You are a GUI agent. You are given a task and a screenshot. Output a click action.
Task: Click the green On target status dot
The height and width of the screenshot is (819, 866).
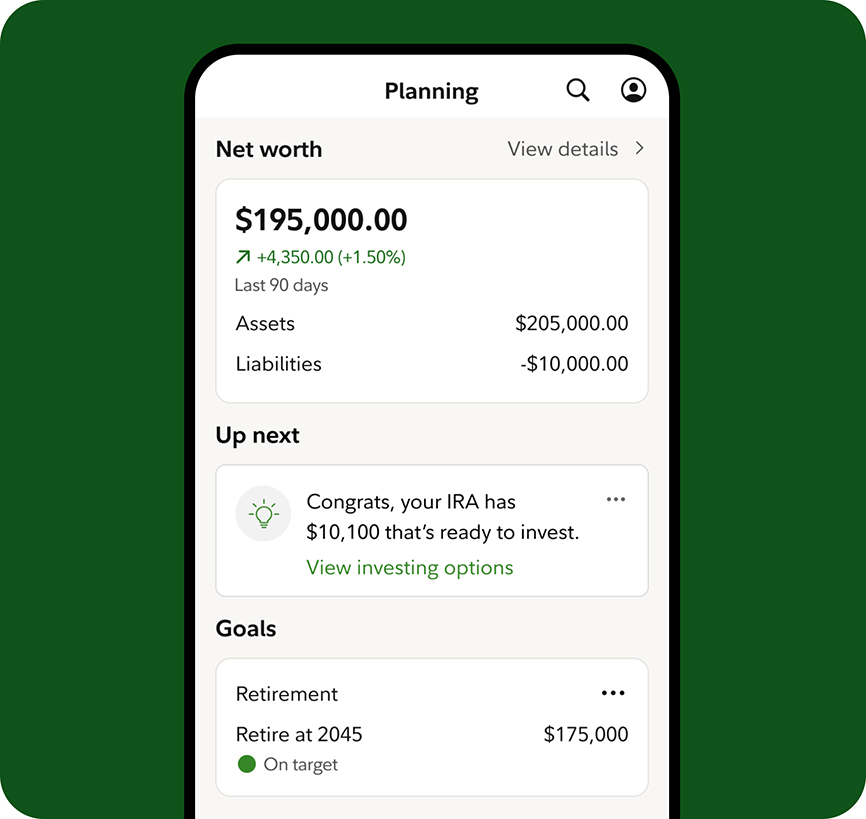coord(247,765)
